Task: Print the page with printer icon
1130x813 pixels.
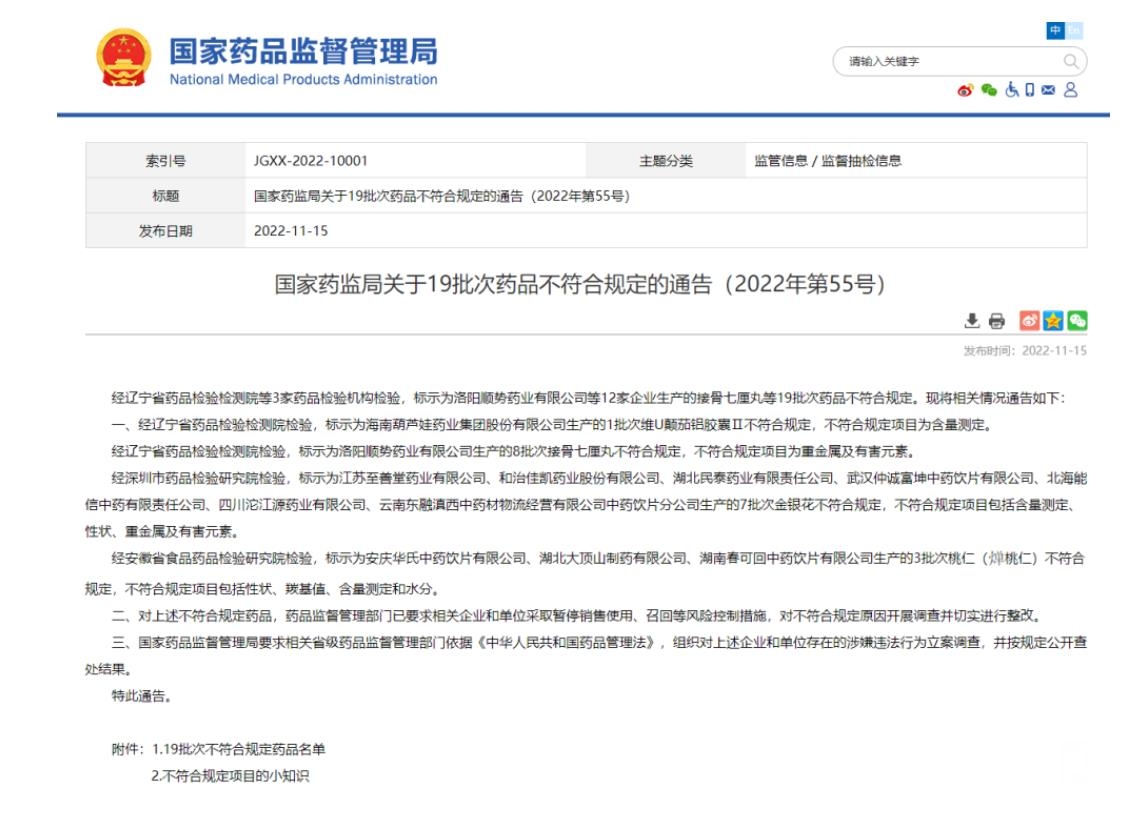Action: click(996, 321)
